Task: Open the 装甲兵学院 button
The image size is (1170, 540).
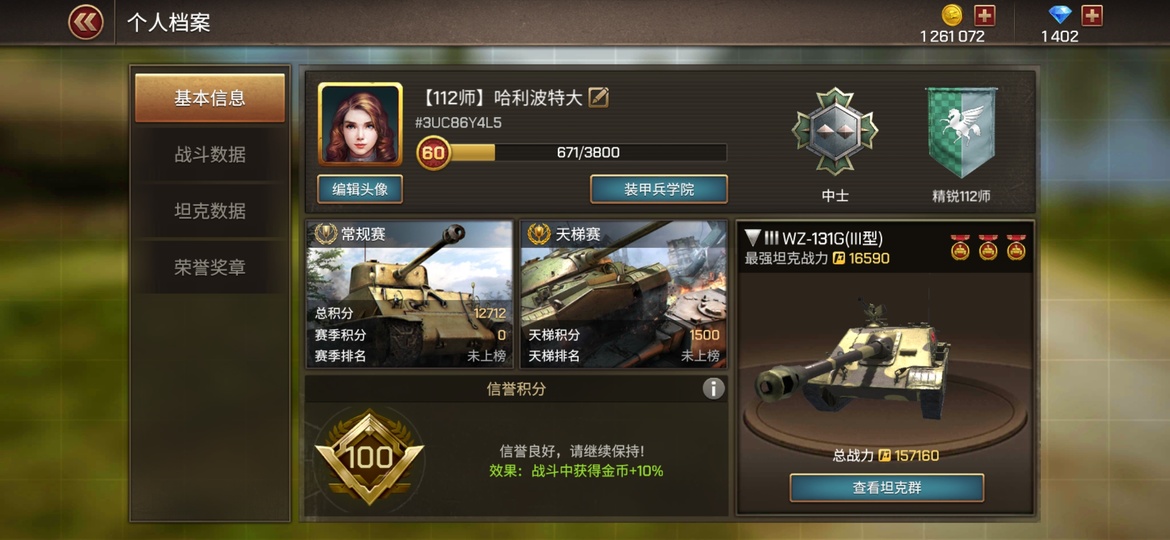Action: tap(659, 189)
